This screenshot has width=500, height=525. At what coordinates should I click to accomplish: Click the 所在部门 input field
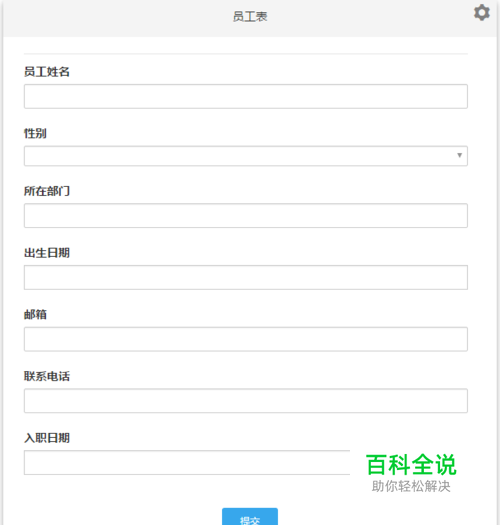[x=246, y=216]
